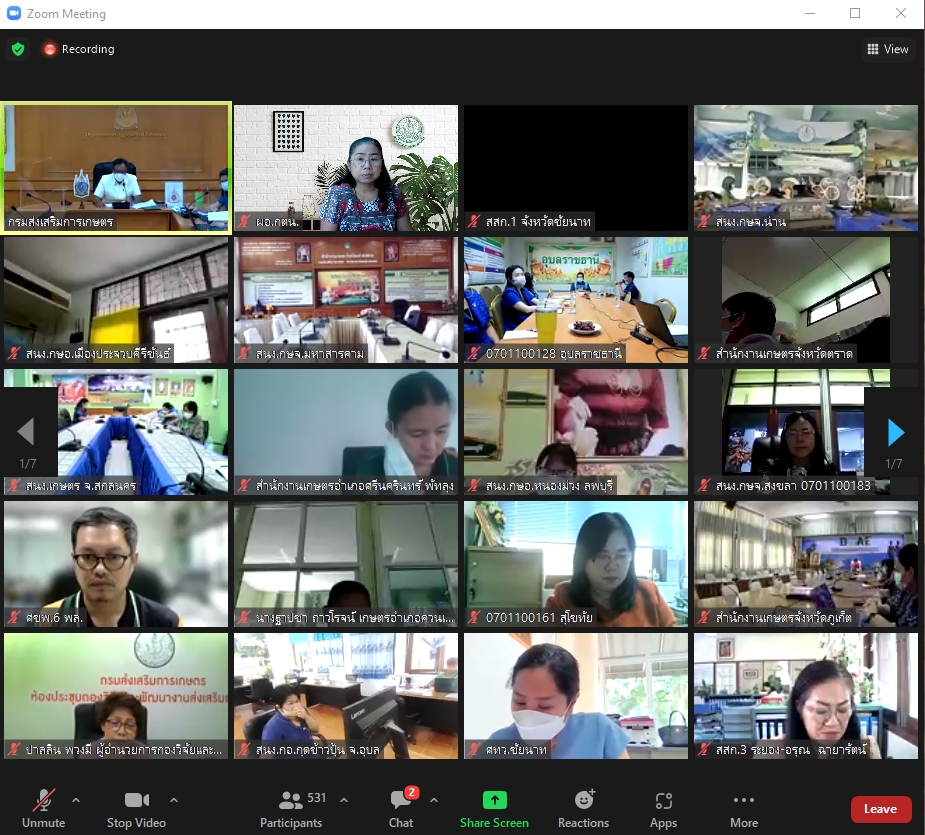Click the green encryption shield icon
Image resolution: width=925 pixels, height=835 pixels.
click(x=18, y=49)
